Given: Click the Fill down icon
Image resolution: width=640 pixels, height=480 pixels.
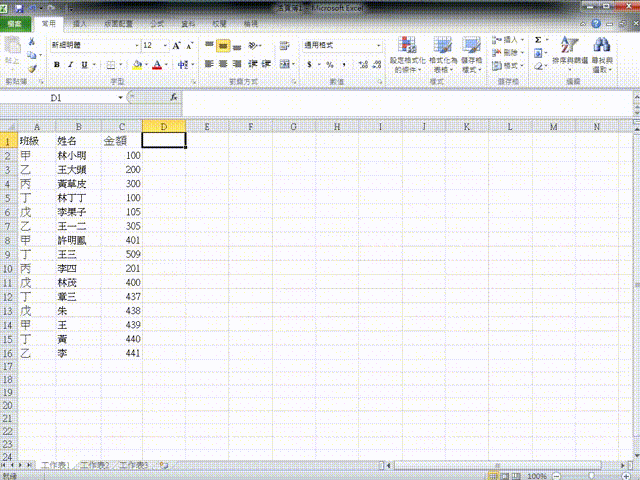Looking at the screenshot, I should 538,53.
